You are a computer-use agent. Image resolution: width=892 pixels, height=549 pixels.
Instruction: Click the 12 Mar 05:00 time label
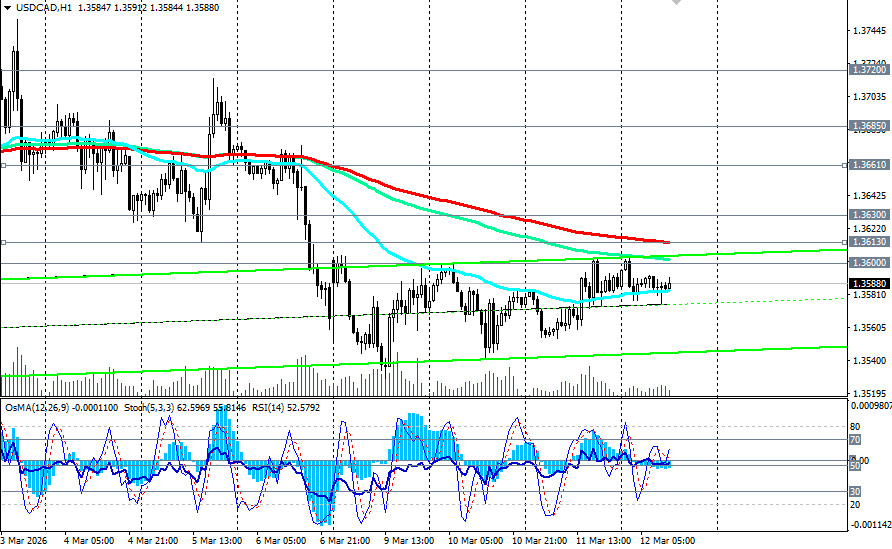pos(667,540)
